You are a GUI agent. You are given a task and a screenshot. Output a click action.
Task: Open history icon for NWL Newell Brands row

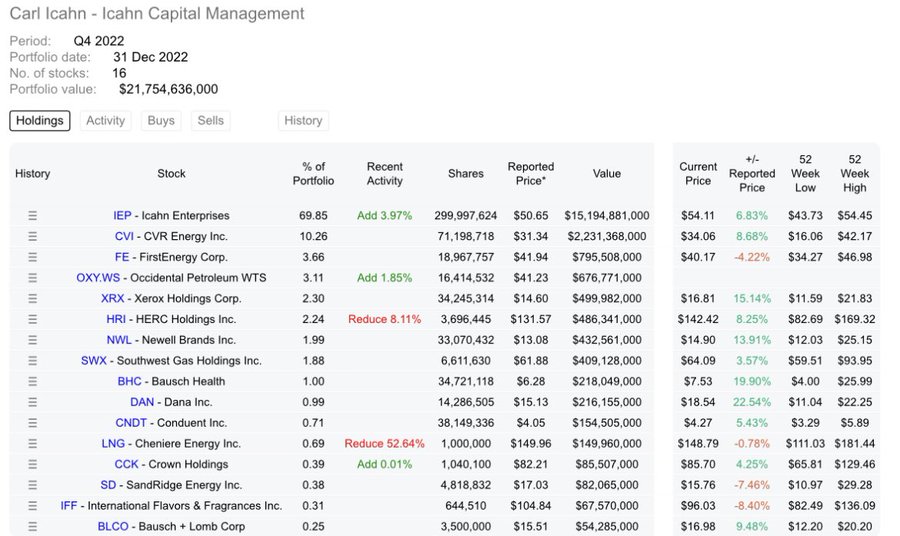click(33, 340)
